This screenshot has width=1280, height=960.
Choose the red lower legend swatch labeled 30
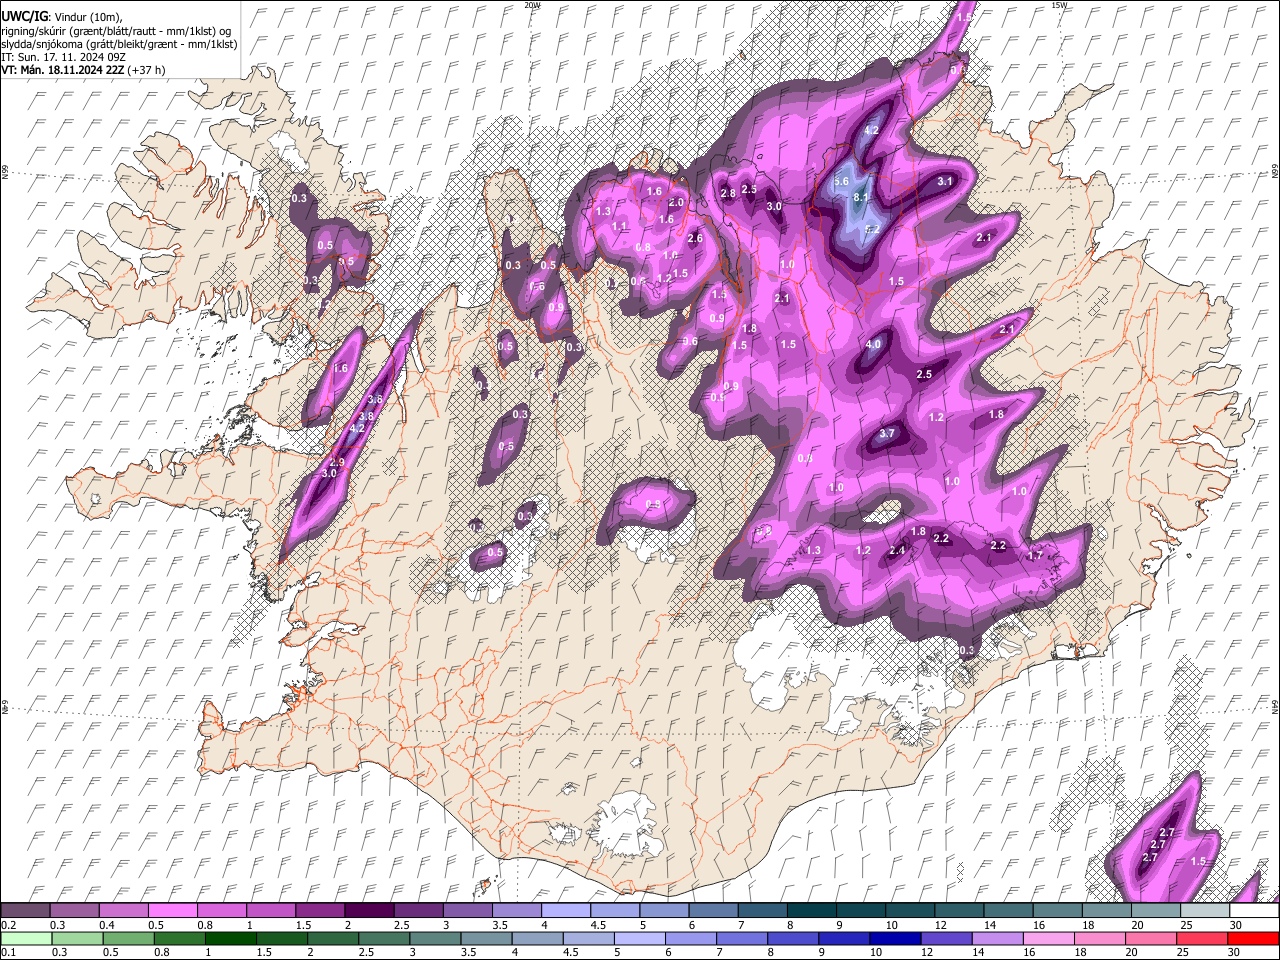tap(1253, 938)
